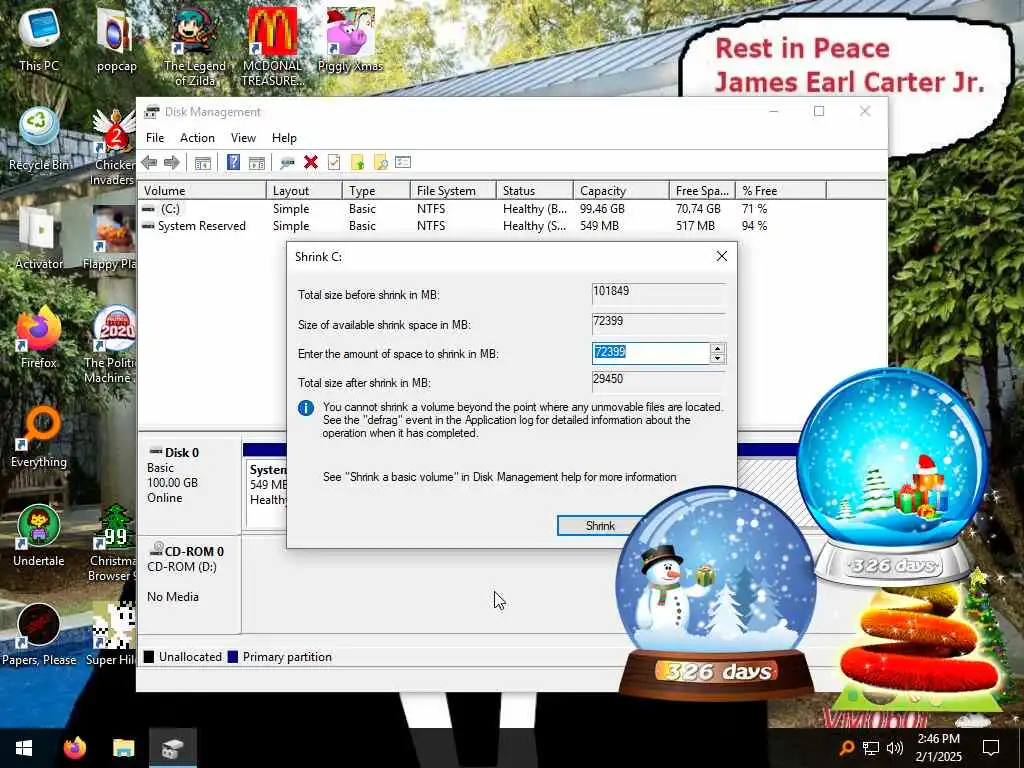Viewport: 1024px width, 768px height.
Task: Click the folder with magnifier toolbar icon
Action: coord(381,163)
